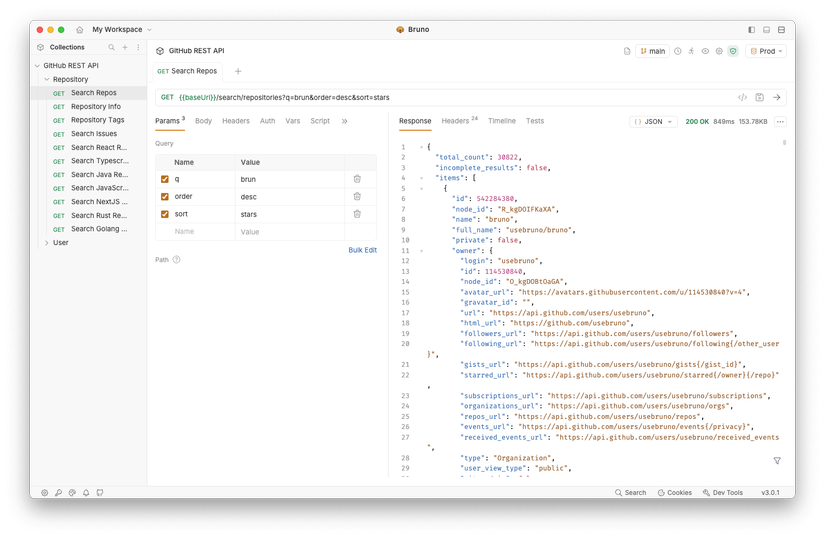Open the Tests tab
Viewport: 825px width, 538px height.
(x=535, y=121)
